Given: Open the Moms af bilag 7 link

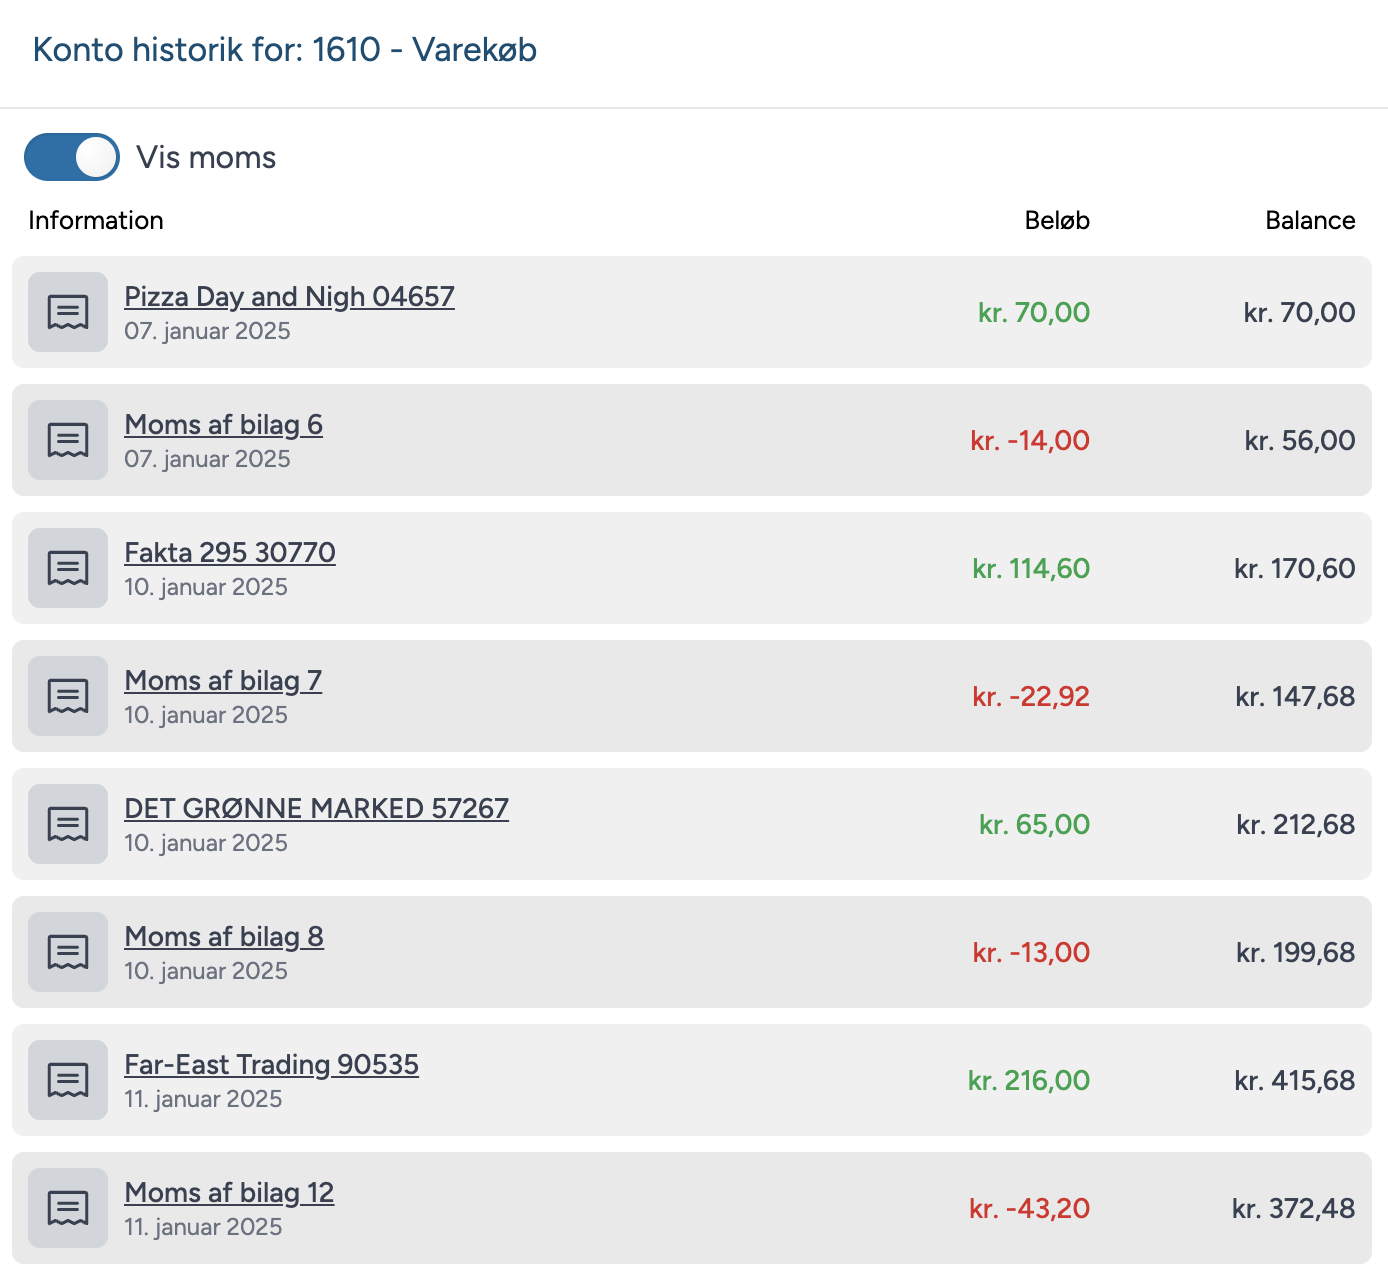Looking at the screenshot, I should pos(223,681).
